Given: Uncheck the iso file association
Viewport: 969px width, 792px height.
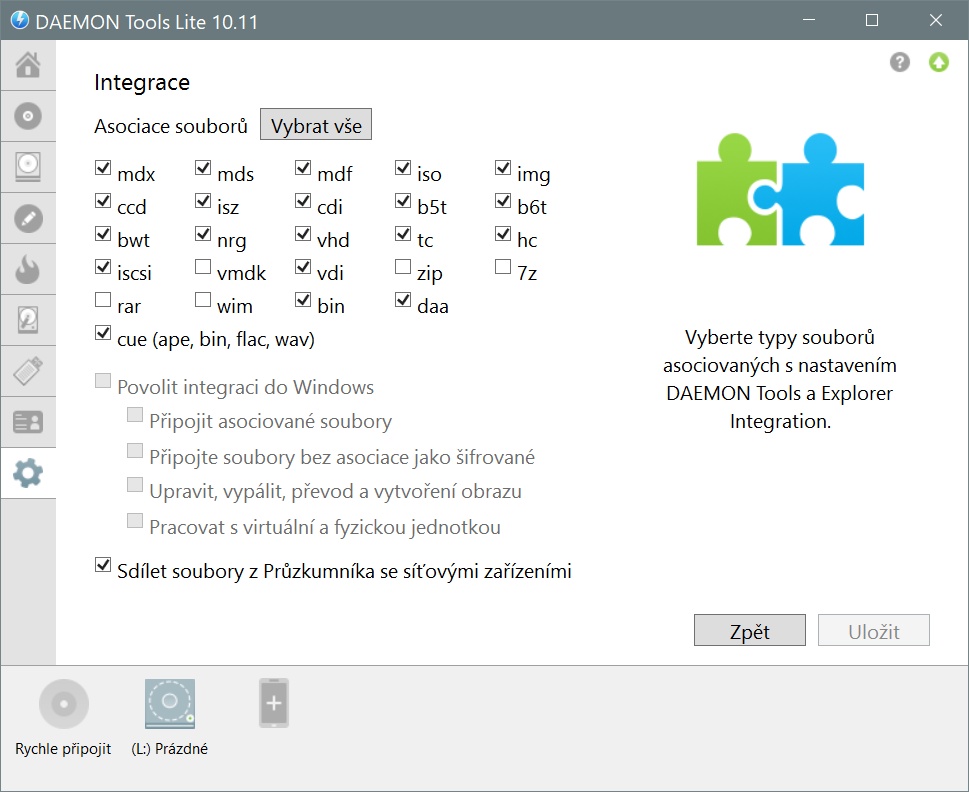Looking at the screenshot, I should 403,167.
